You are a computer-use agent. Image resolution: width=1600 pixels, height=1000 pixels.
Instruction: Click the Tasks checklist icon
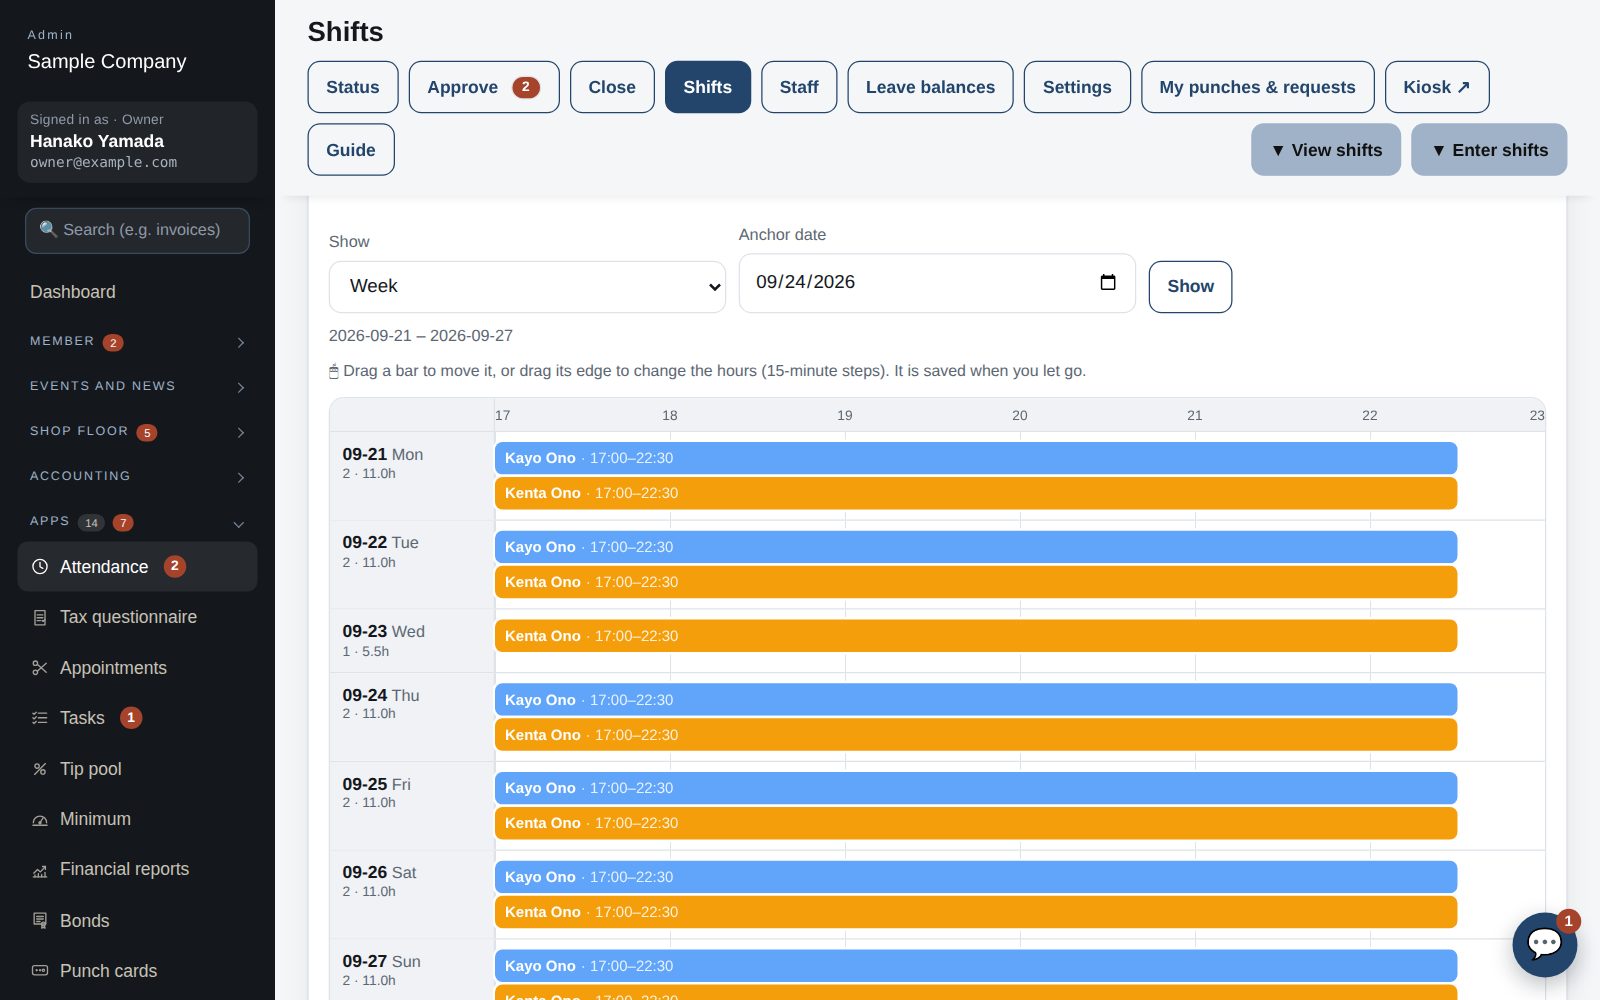point(40,718)
